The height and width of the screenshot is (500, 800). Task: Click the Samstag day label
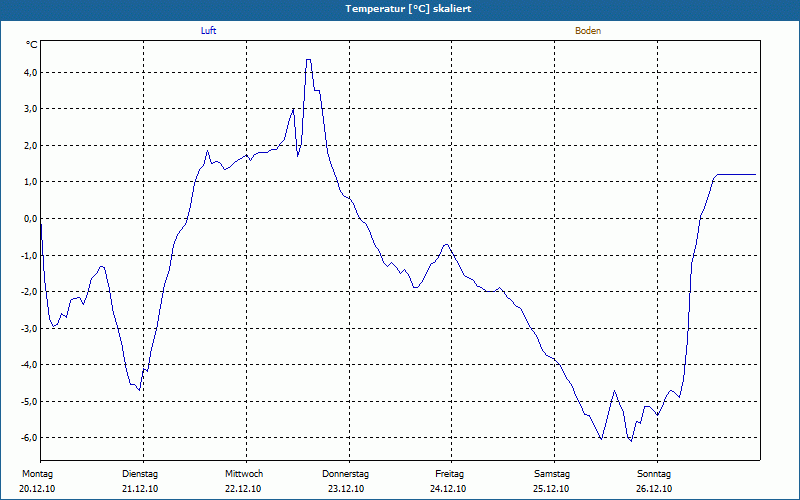click(x=552, y=474)
